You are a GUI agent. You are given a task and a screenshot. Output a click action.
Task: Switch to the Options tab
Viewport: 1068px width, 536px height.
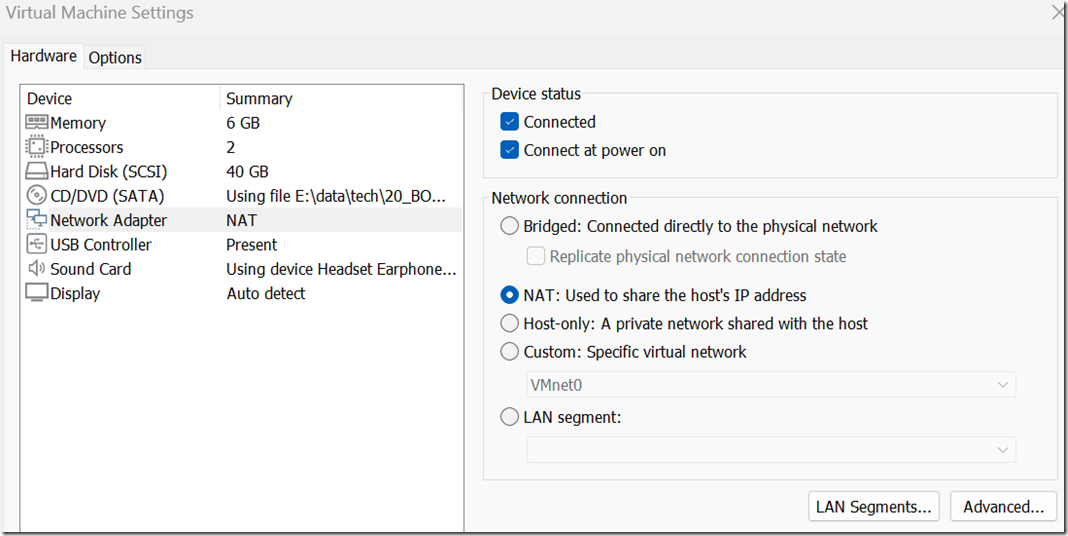click(115, 57)
